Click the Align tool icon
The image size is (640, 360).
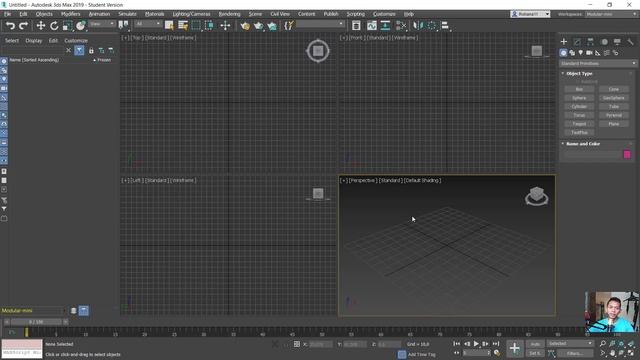point(445,26)
